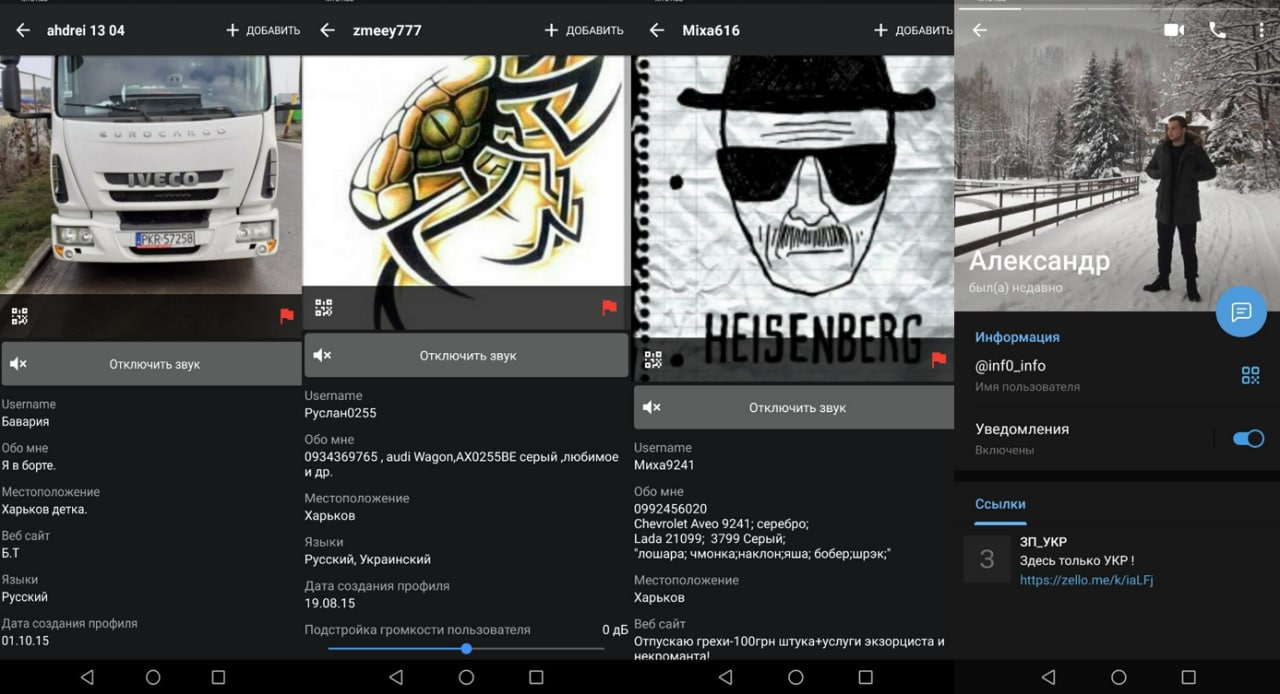
Task: Report Mixa616 with the red flag
Action: (939, 360)
